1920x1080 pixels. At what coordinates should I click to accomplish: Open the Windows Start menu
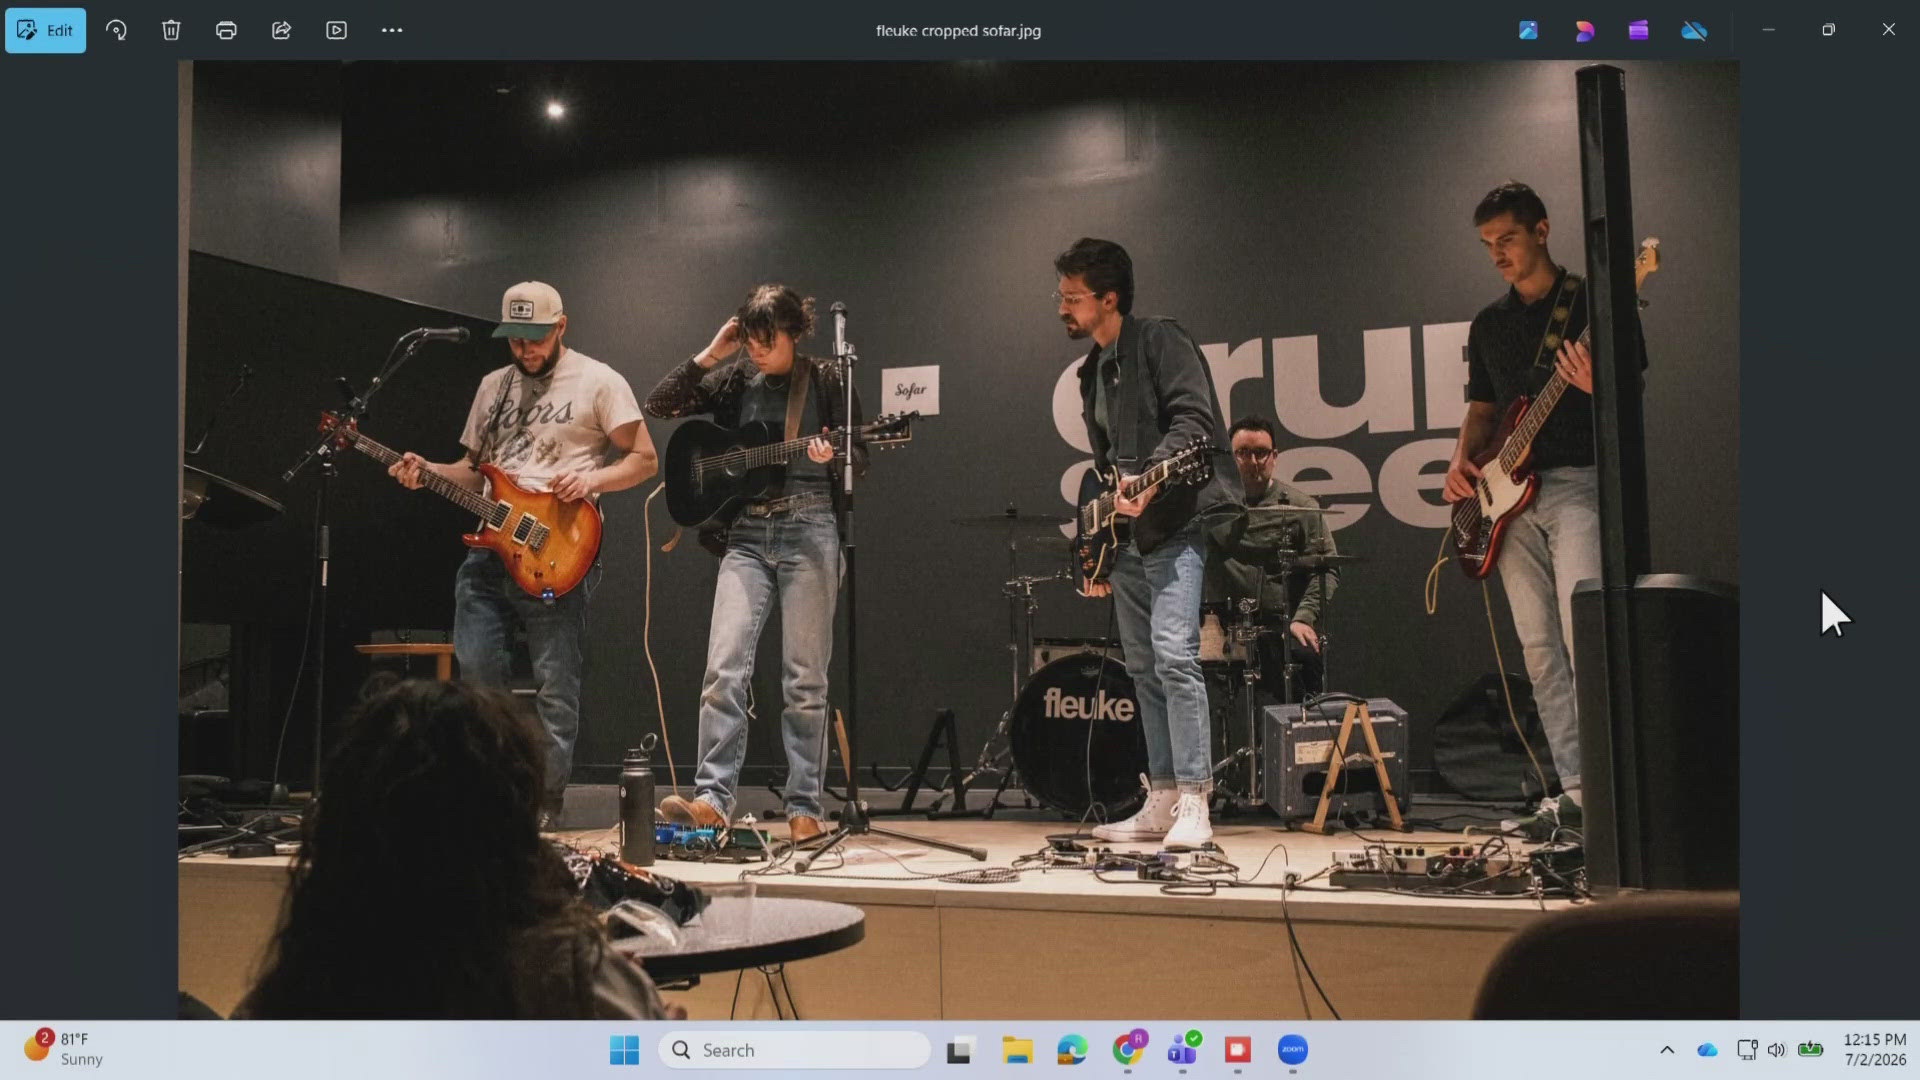[624, 1050]
